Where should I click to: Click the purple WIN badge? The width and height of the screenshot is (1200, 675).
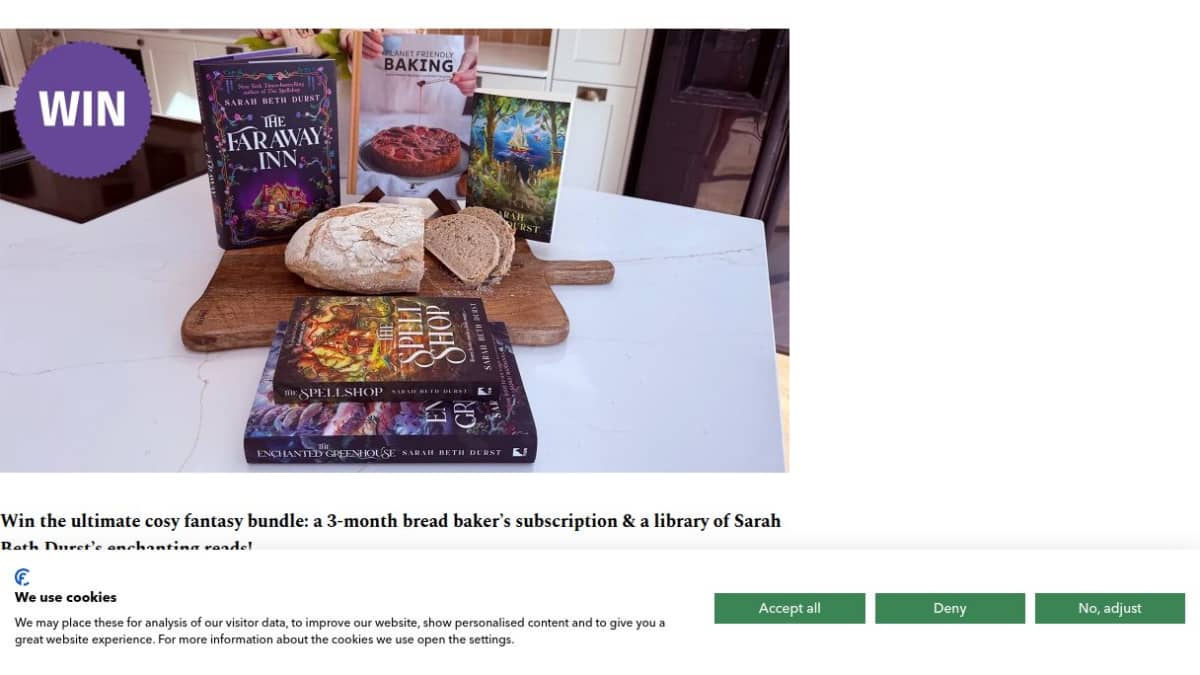tap(83, 108)
